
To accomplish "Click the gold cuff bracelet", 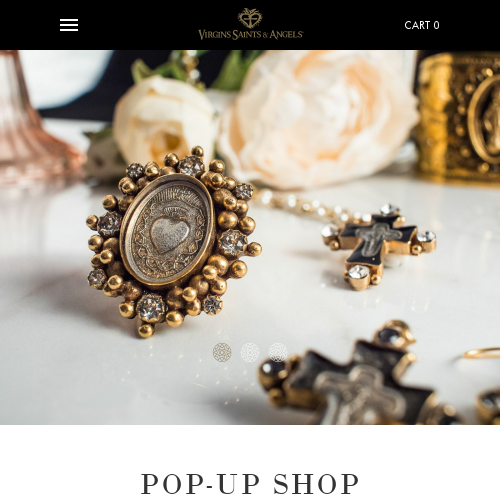I will point(458,117).
